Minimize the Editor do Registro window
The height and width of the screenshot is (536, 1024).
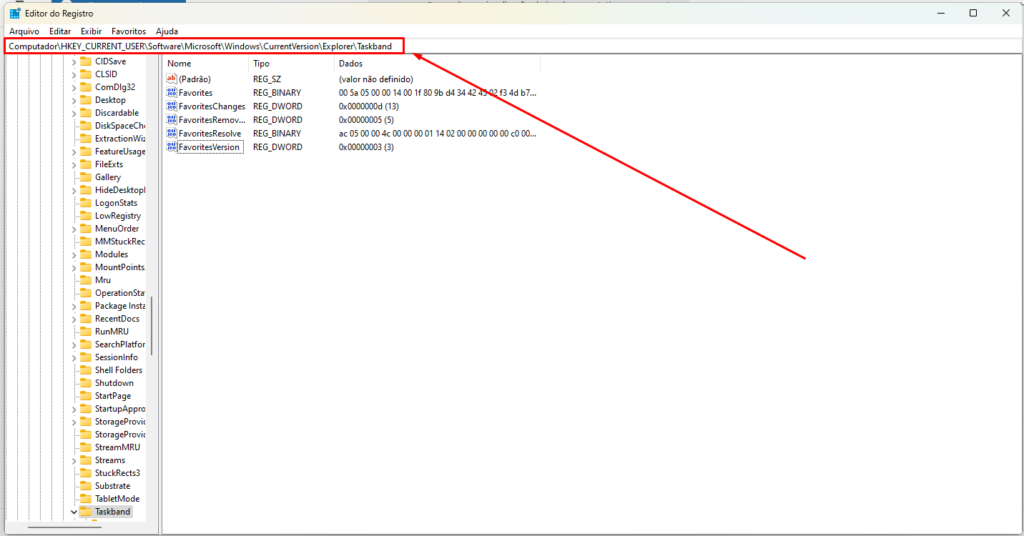click(x=941, y=13)
